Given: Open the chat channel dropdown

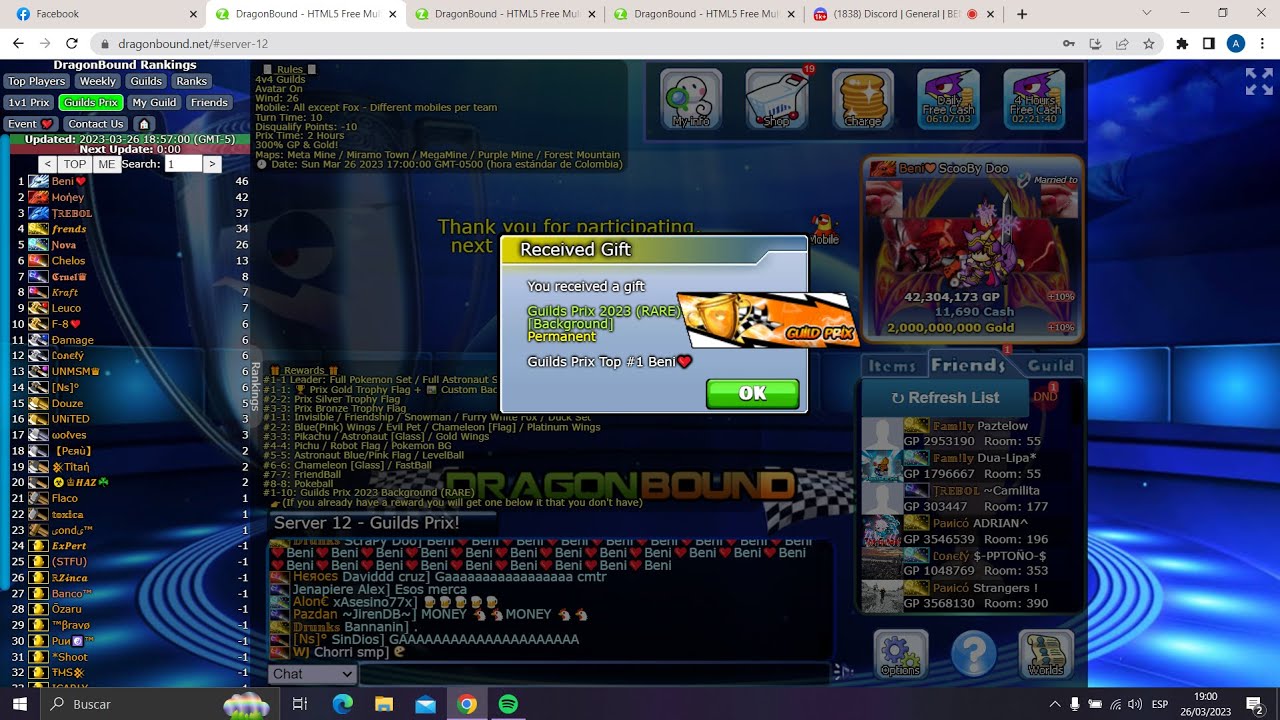Looking at the screenshot, I should 313,674.
